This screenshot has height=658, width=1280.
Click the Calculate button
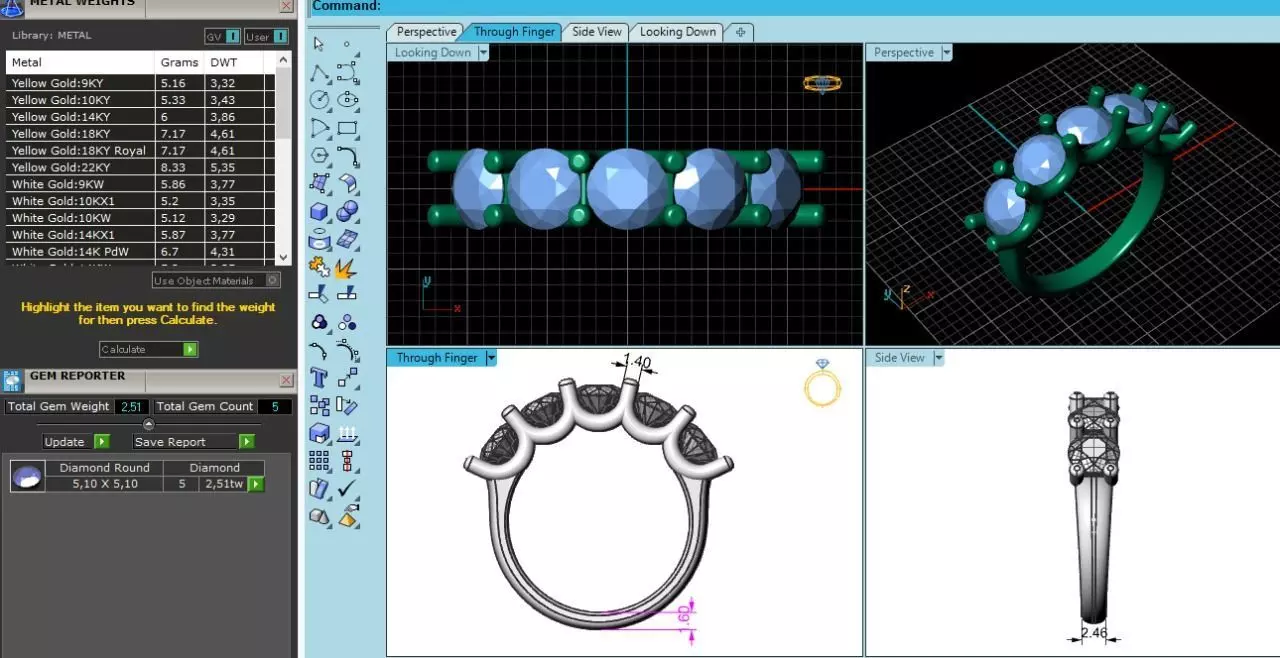click(x=149, y=349)
